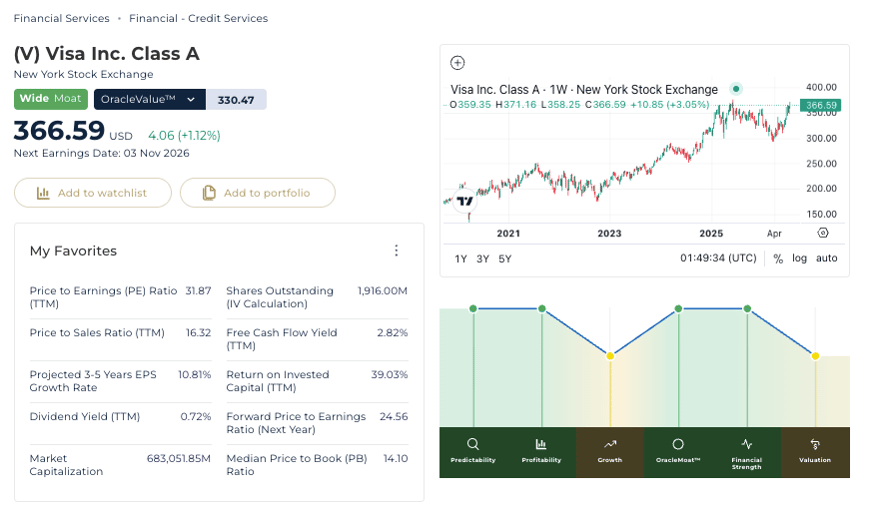The width and height of the screenshot is (887, 516).
Task: Open the UTC time zone selector
Action: point(718,258)
